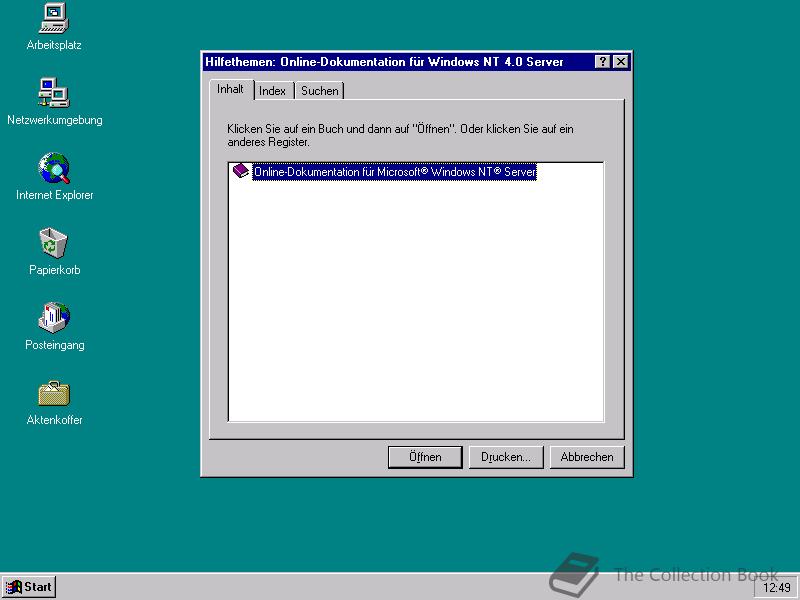Click the Öffnen button
Screen dimensions: 800x600
pos(425,457)
